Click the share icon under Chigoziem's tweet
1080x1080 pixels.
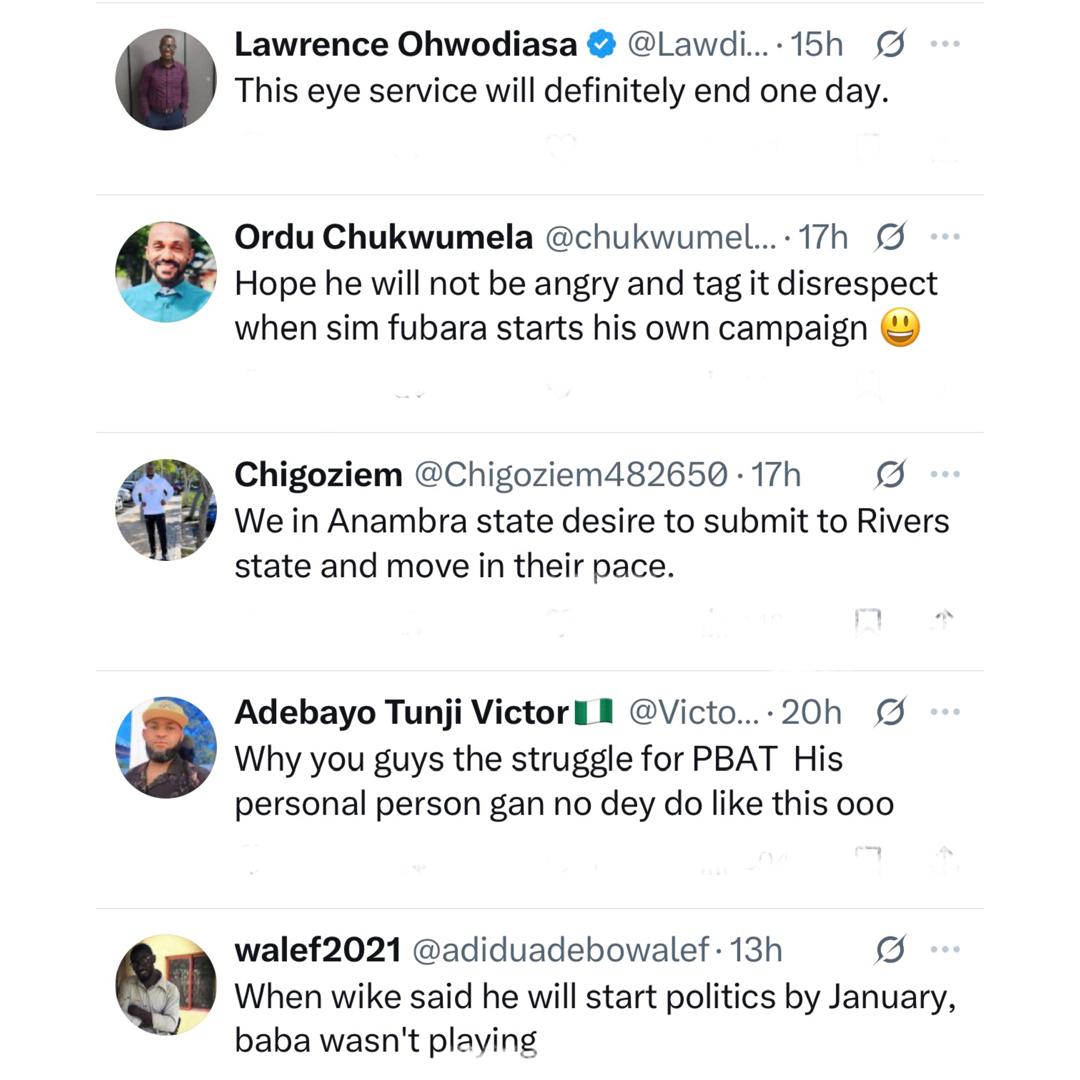click(941, 620)
